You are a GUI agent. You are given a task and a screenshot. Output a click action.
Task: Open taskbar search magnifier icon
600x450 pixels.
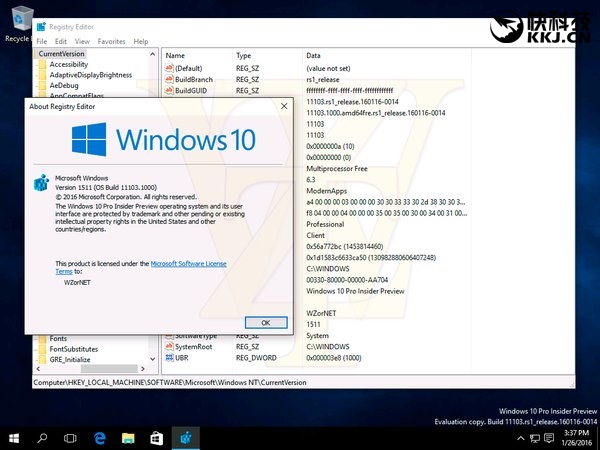[x=42, y=439]
